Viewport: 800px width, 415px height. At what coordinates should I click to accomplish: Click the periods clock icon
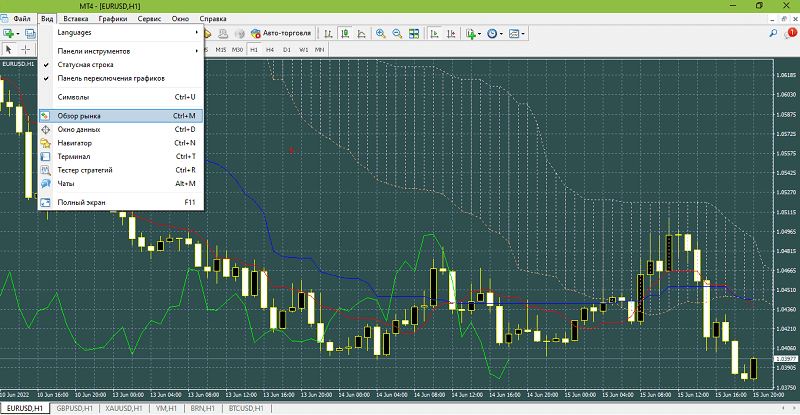492,34
